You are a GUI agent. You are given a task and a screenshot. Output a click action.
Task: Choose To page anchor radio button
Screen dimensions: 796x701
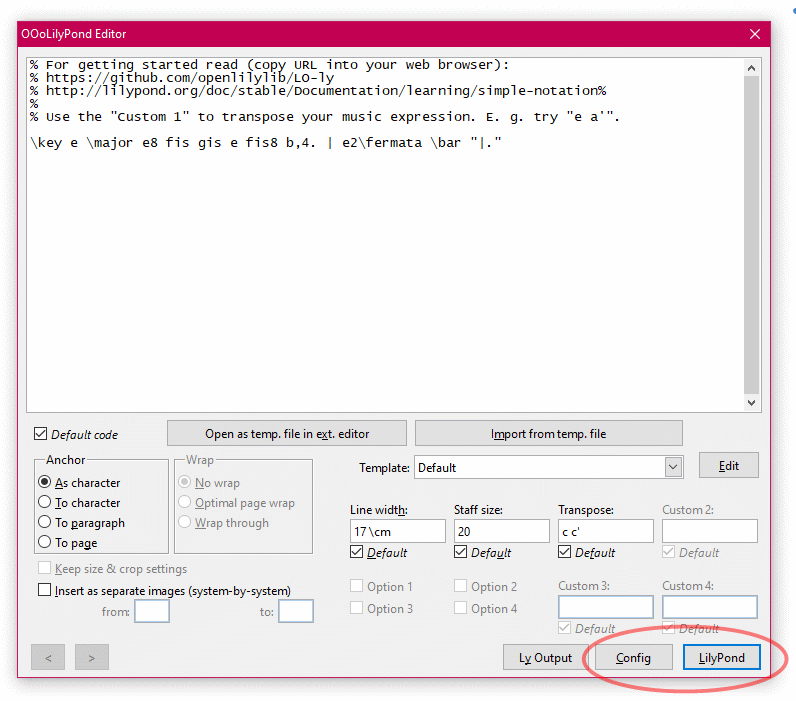45,542
